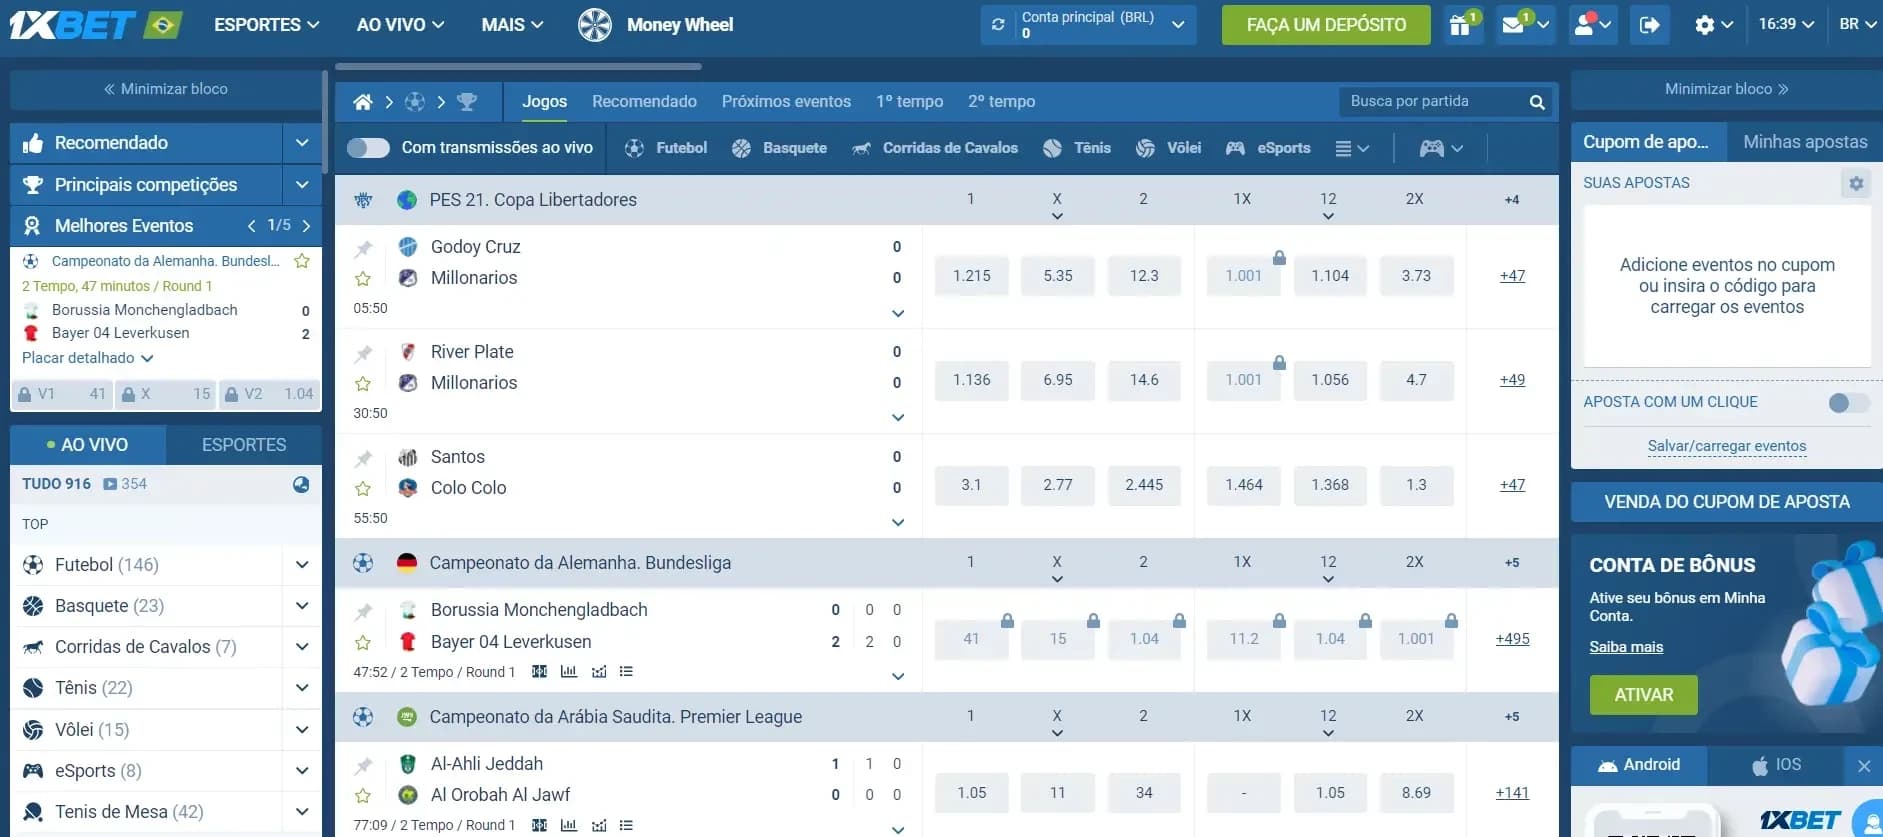The width and height of the screenshot is (1883, 837).
Task: Filter by Vôlei sport
Action: point(1168,148)
